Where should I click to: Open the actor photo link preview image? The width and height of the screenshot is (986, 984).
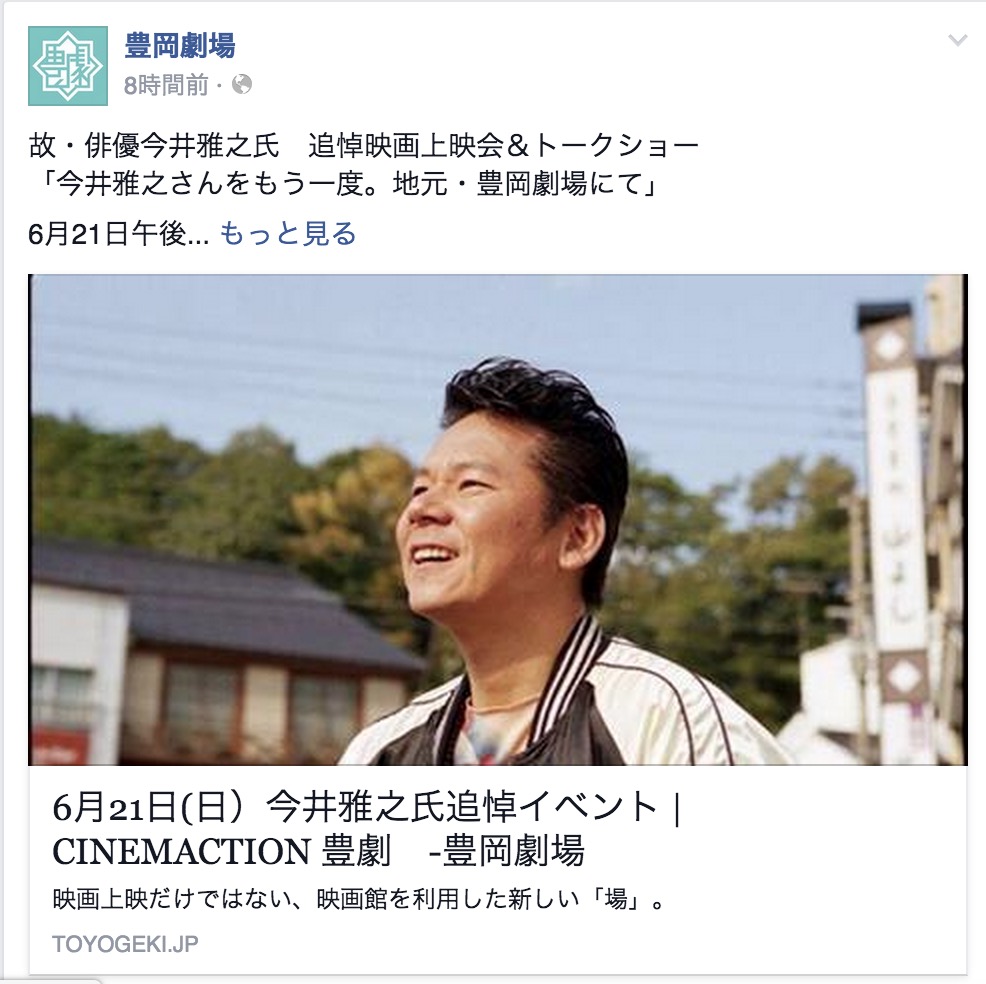(497, 519)
